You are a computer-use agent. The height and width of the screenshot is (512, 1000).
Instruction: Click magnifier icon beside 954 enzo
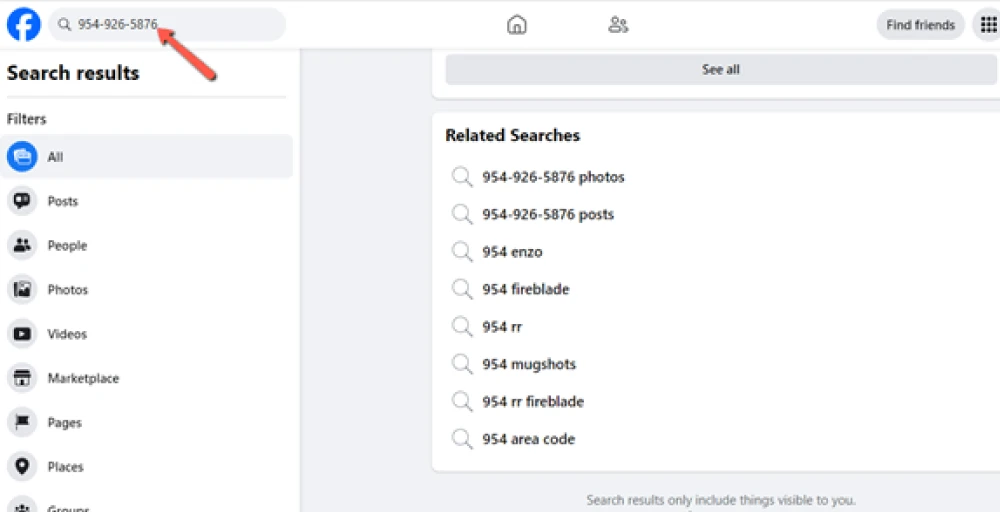[x=462, y=252]
